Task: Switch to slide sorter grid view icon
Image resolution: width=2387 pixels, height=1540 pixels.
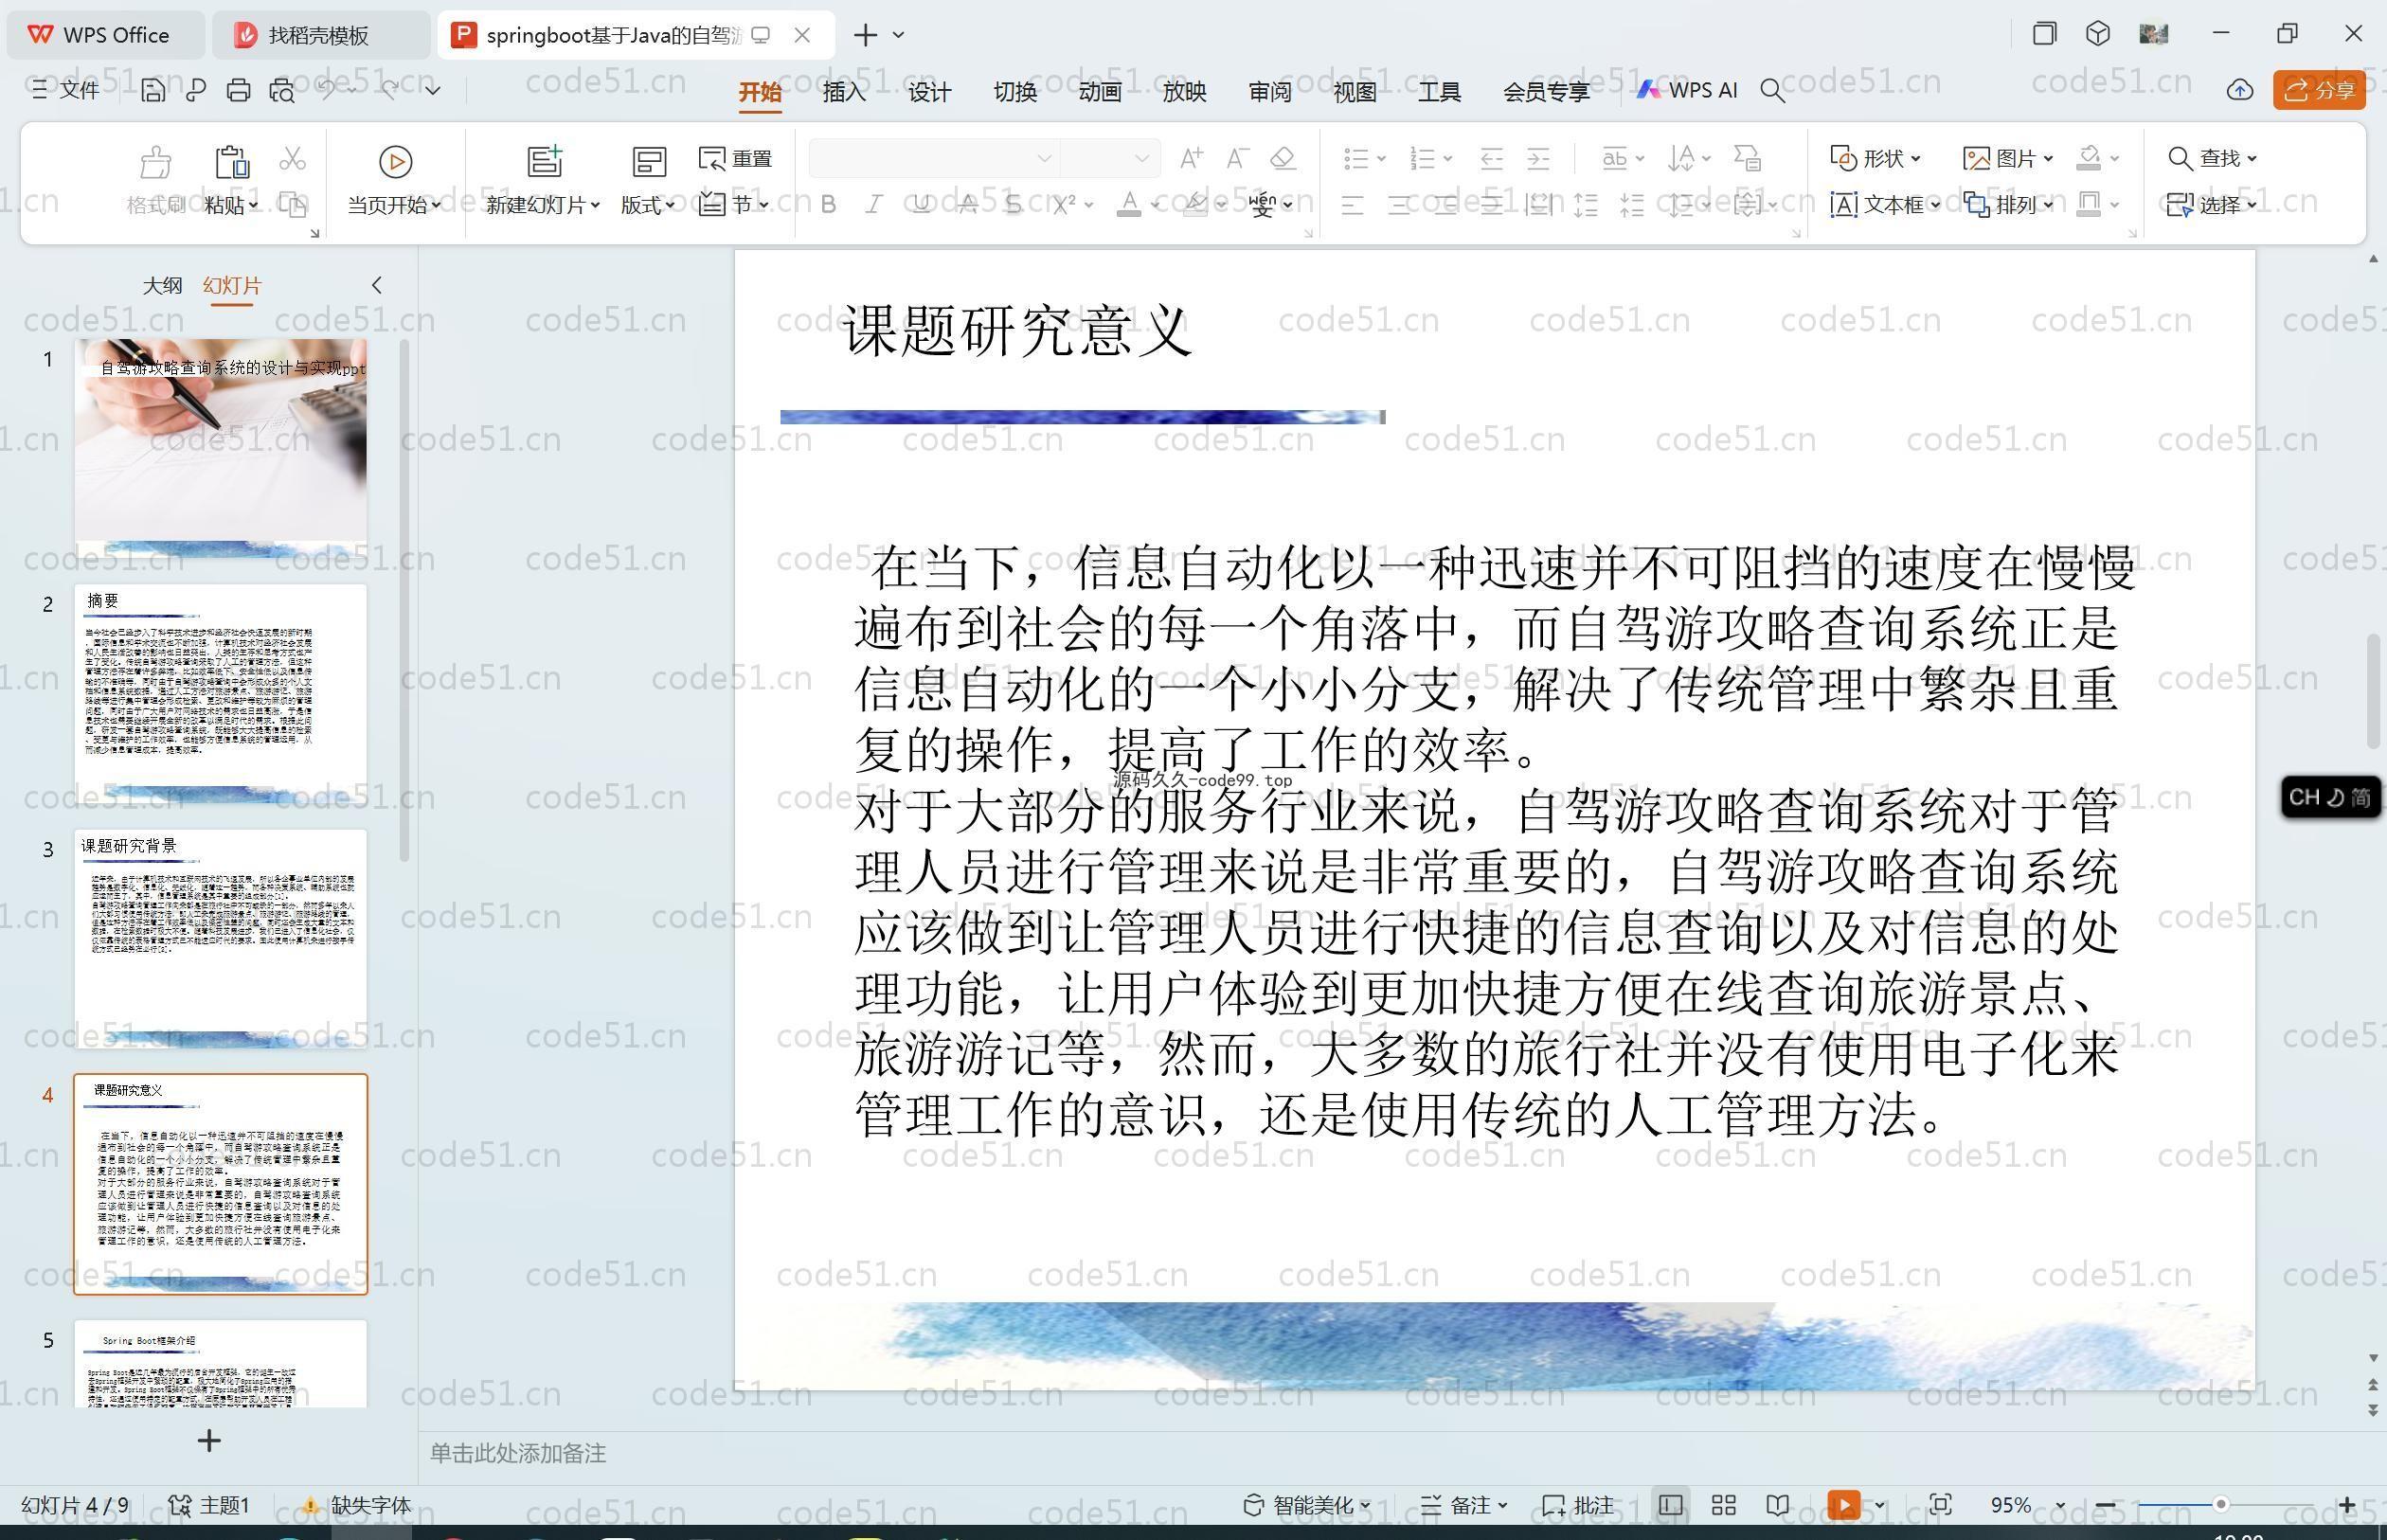Action: (x=1723, y=1505)
